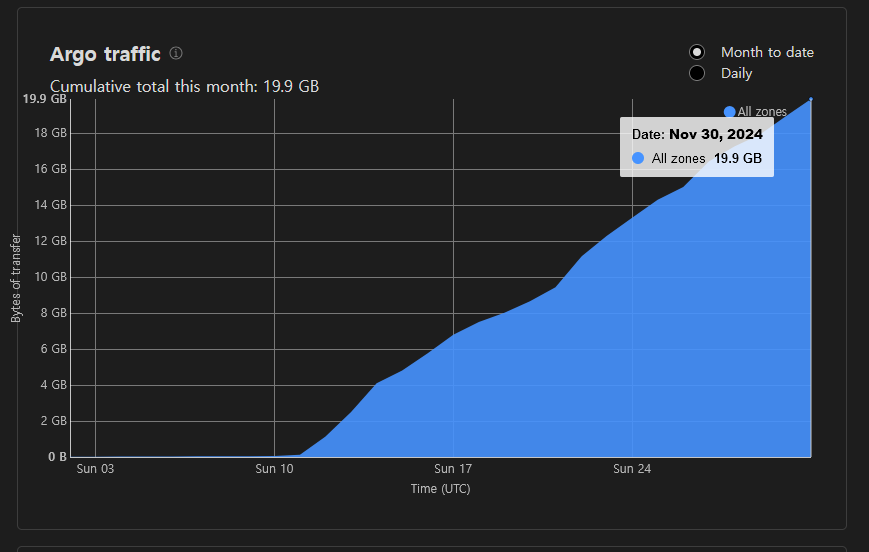Click the Bytes of transfer axis title
Image resolution: width=869 pixels, height=552 pixels.
point(16,278)
